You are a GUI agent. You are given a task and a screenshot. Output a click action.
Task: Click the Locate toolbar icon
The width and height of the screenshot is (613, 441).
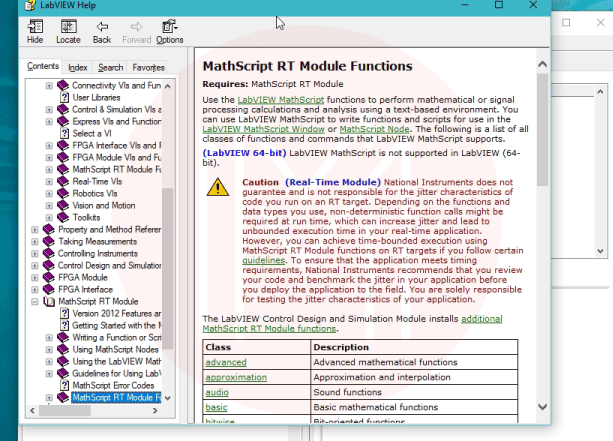click(68, 27)
